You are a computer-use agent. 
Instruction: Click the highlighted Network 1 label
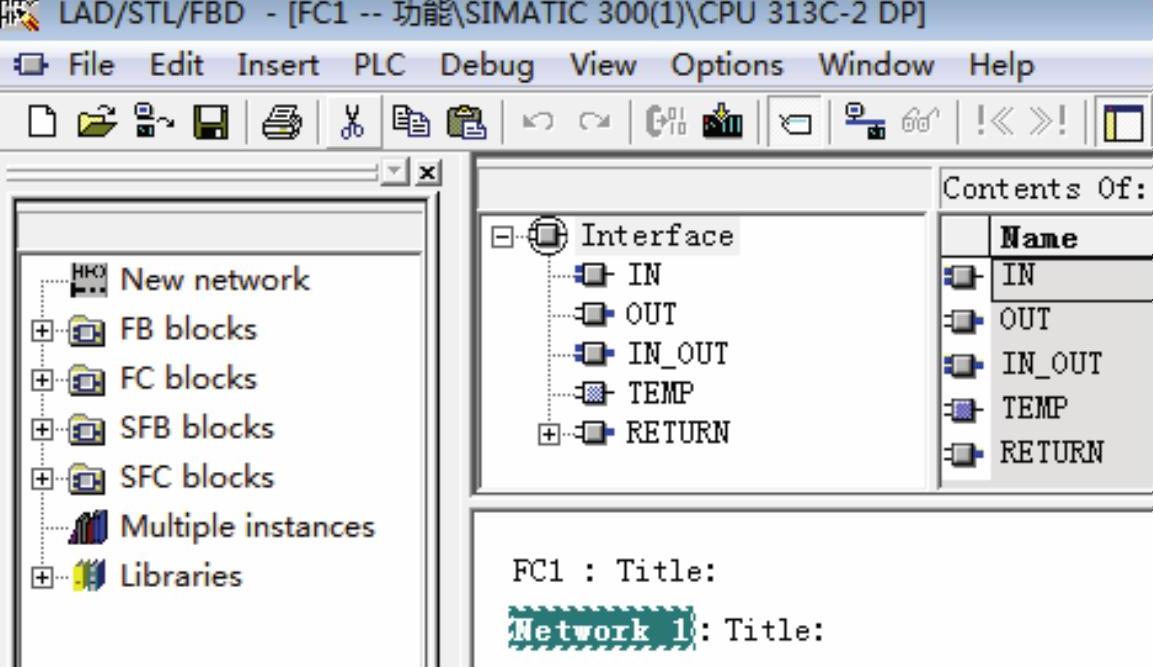pyautogui.click(x=602, y=629)
